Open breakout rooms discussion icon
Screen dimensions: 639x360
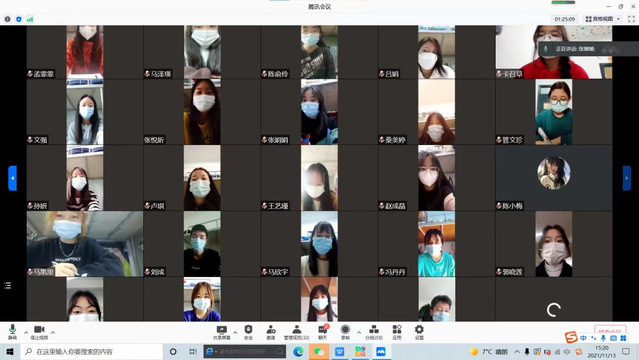point(374,332)
